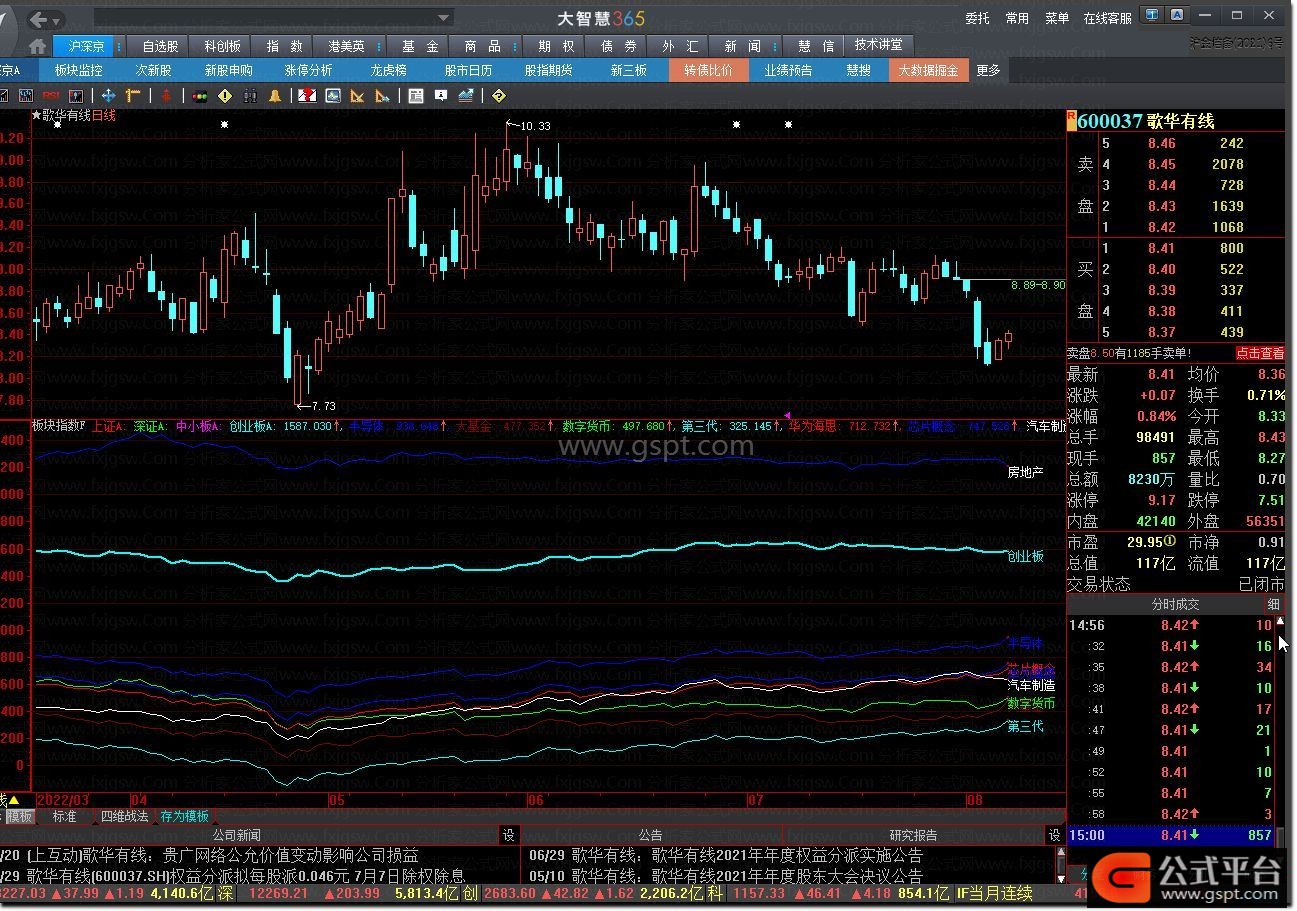Select the 基金 tab
This screenshot has width=1297, height=911.
coord(420,46)
